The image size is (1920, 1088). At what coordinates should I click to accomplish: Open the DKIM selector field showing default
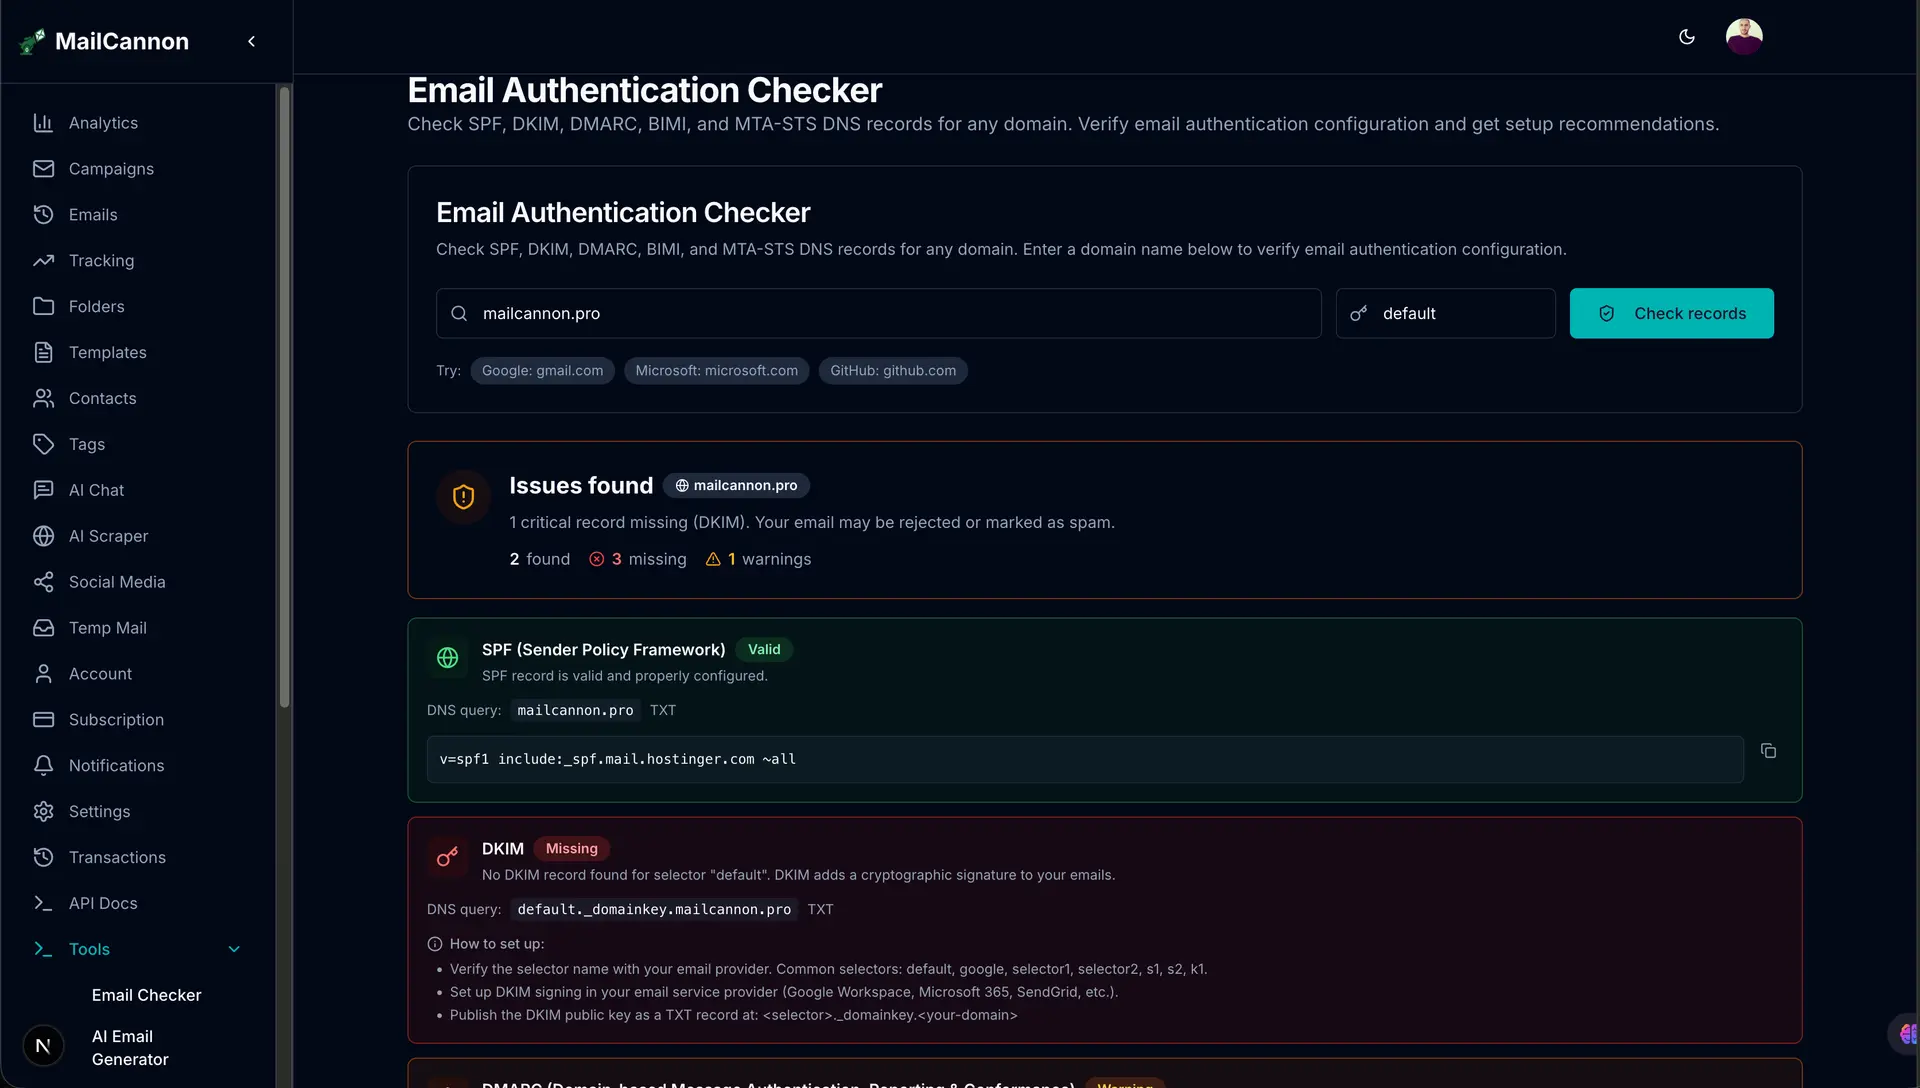(1445, 313)
